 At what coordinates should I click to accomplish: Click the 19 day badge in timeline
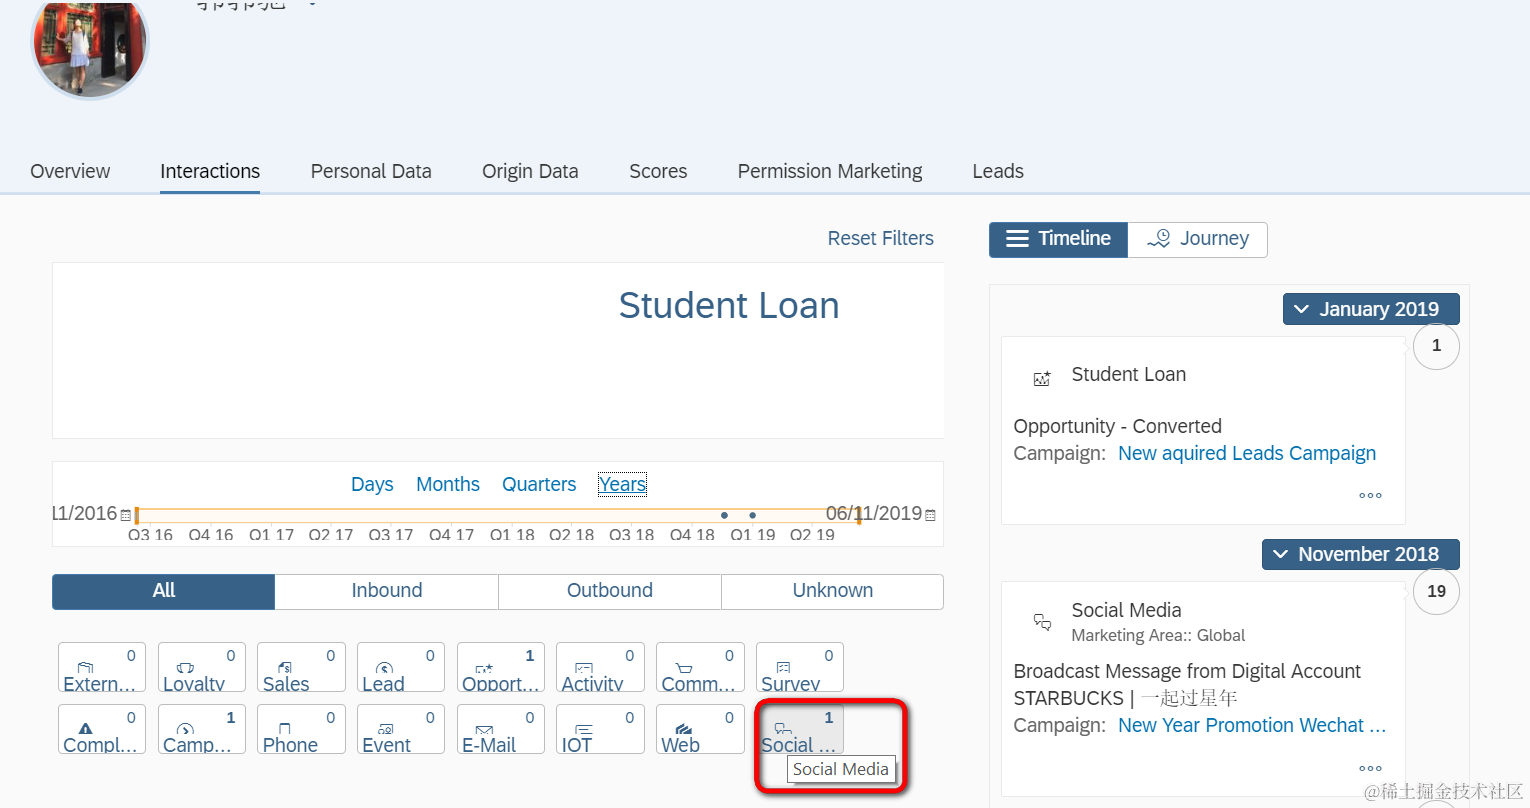point(1436,591)
